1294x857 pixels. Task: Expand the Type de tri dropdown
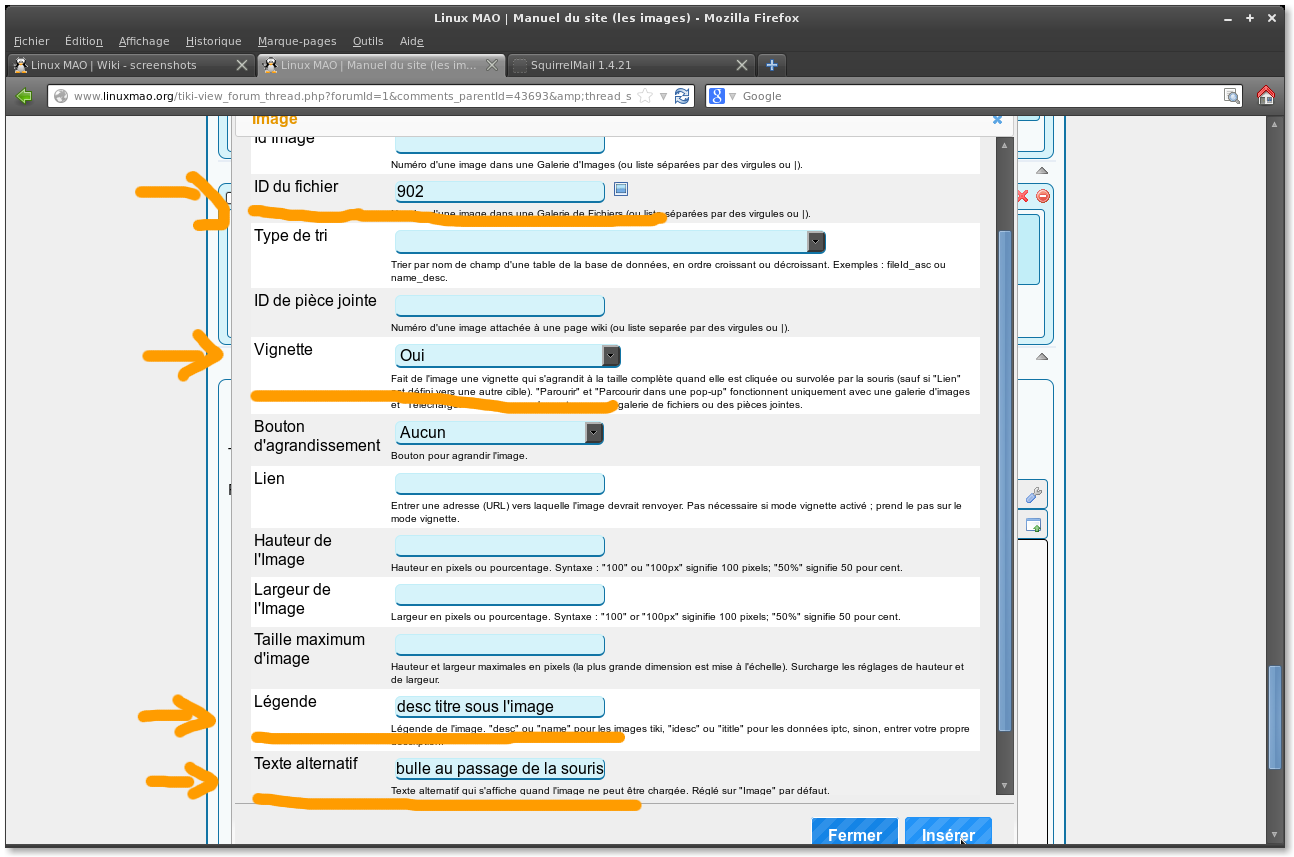pyautogui.click(x=816, y=241)
